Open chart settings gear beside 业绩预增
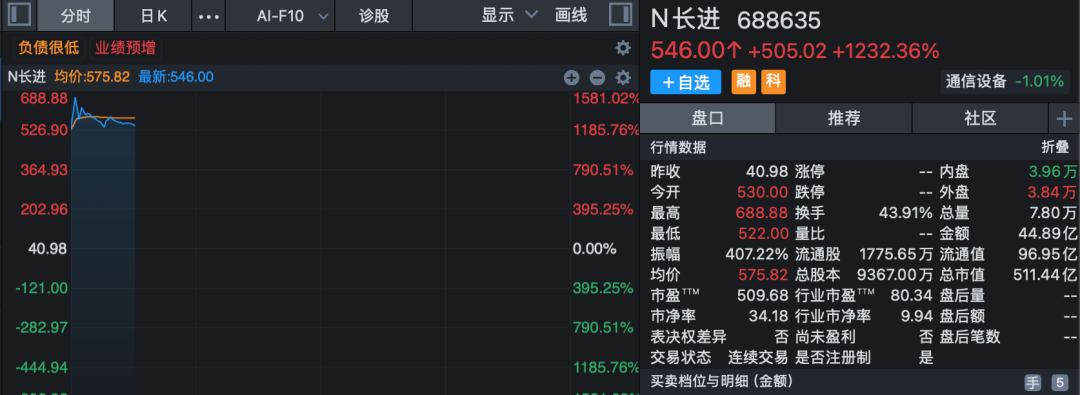 pyautogui.click(x=623, y=48)
